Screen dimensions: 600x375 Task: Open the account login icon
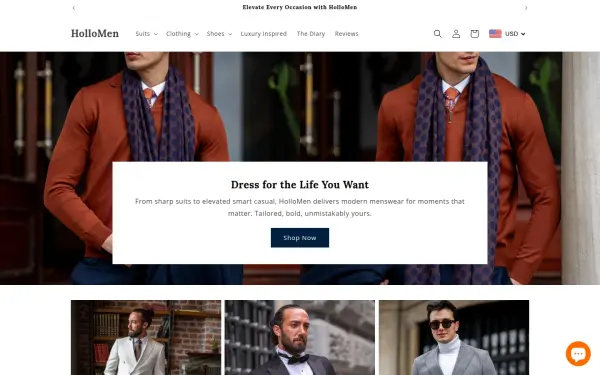pyautogui.click(x=456, y=34)
